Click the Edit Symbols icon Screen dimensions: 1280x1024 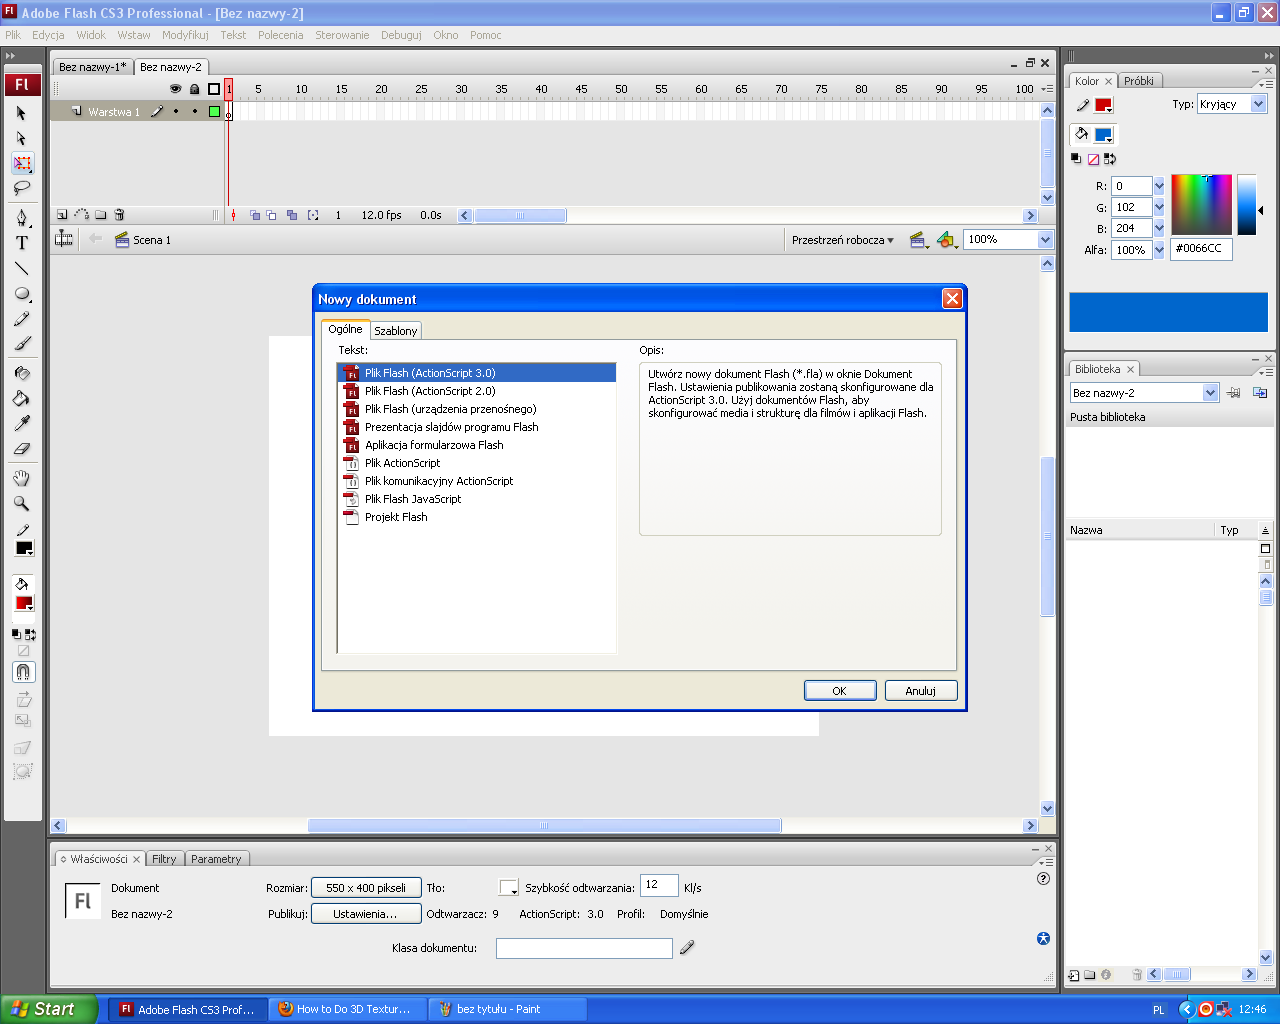pos(947,240)
